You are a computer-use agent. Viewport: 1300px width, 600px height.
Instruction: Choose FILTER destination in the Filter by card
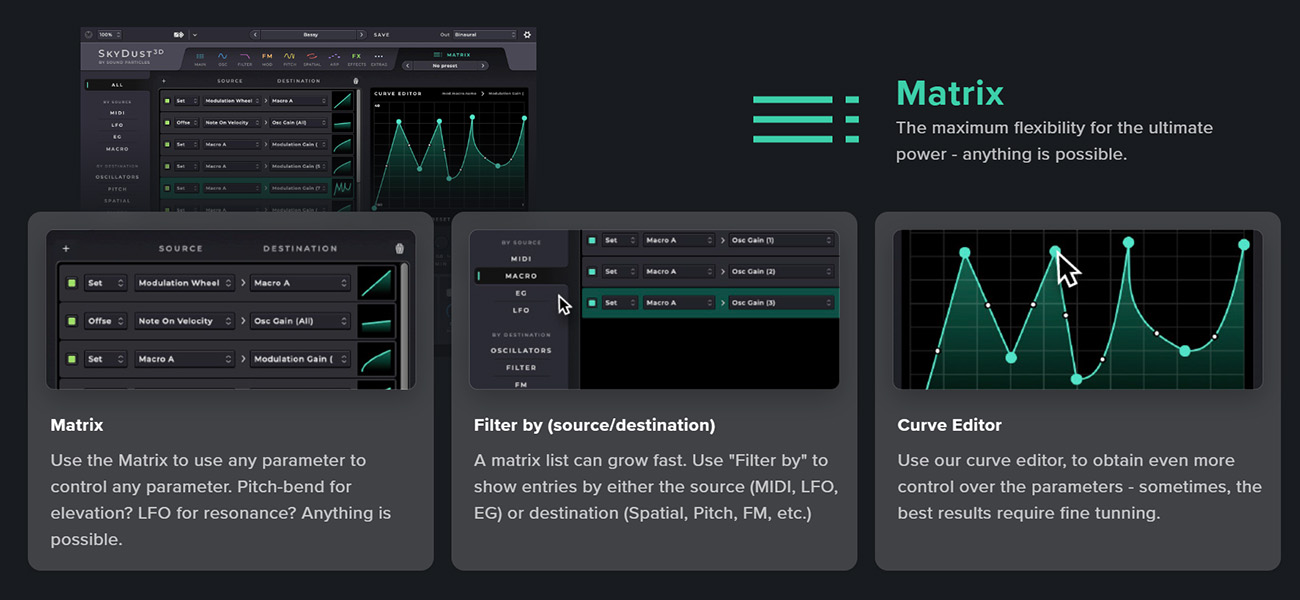point(521,367)
